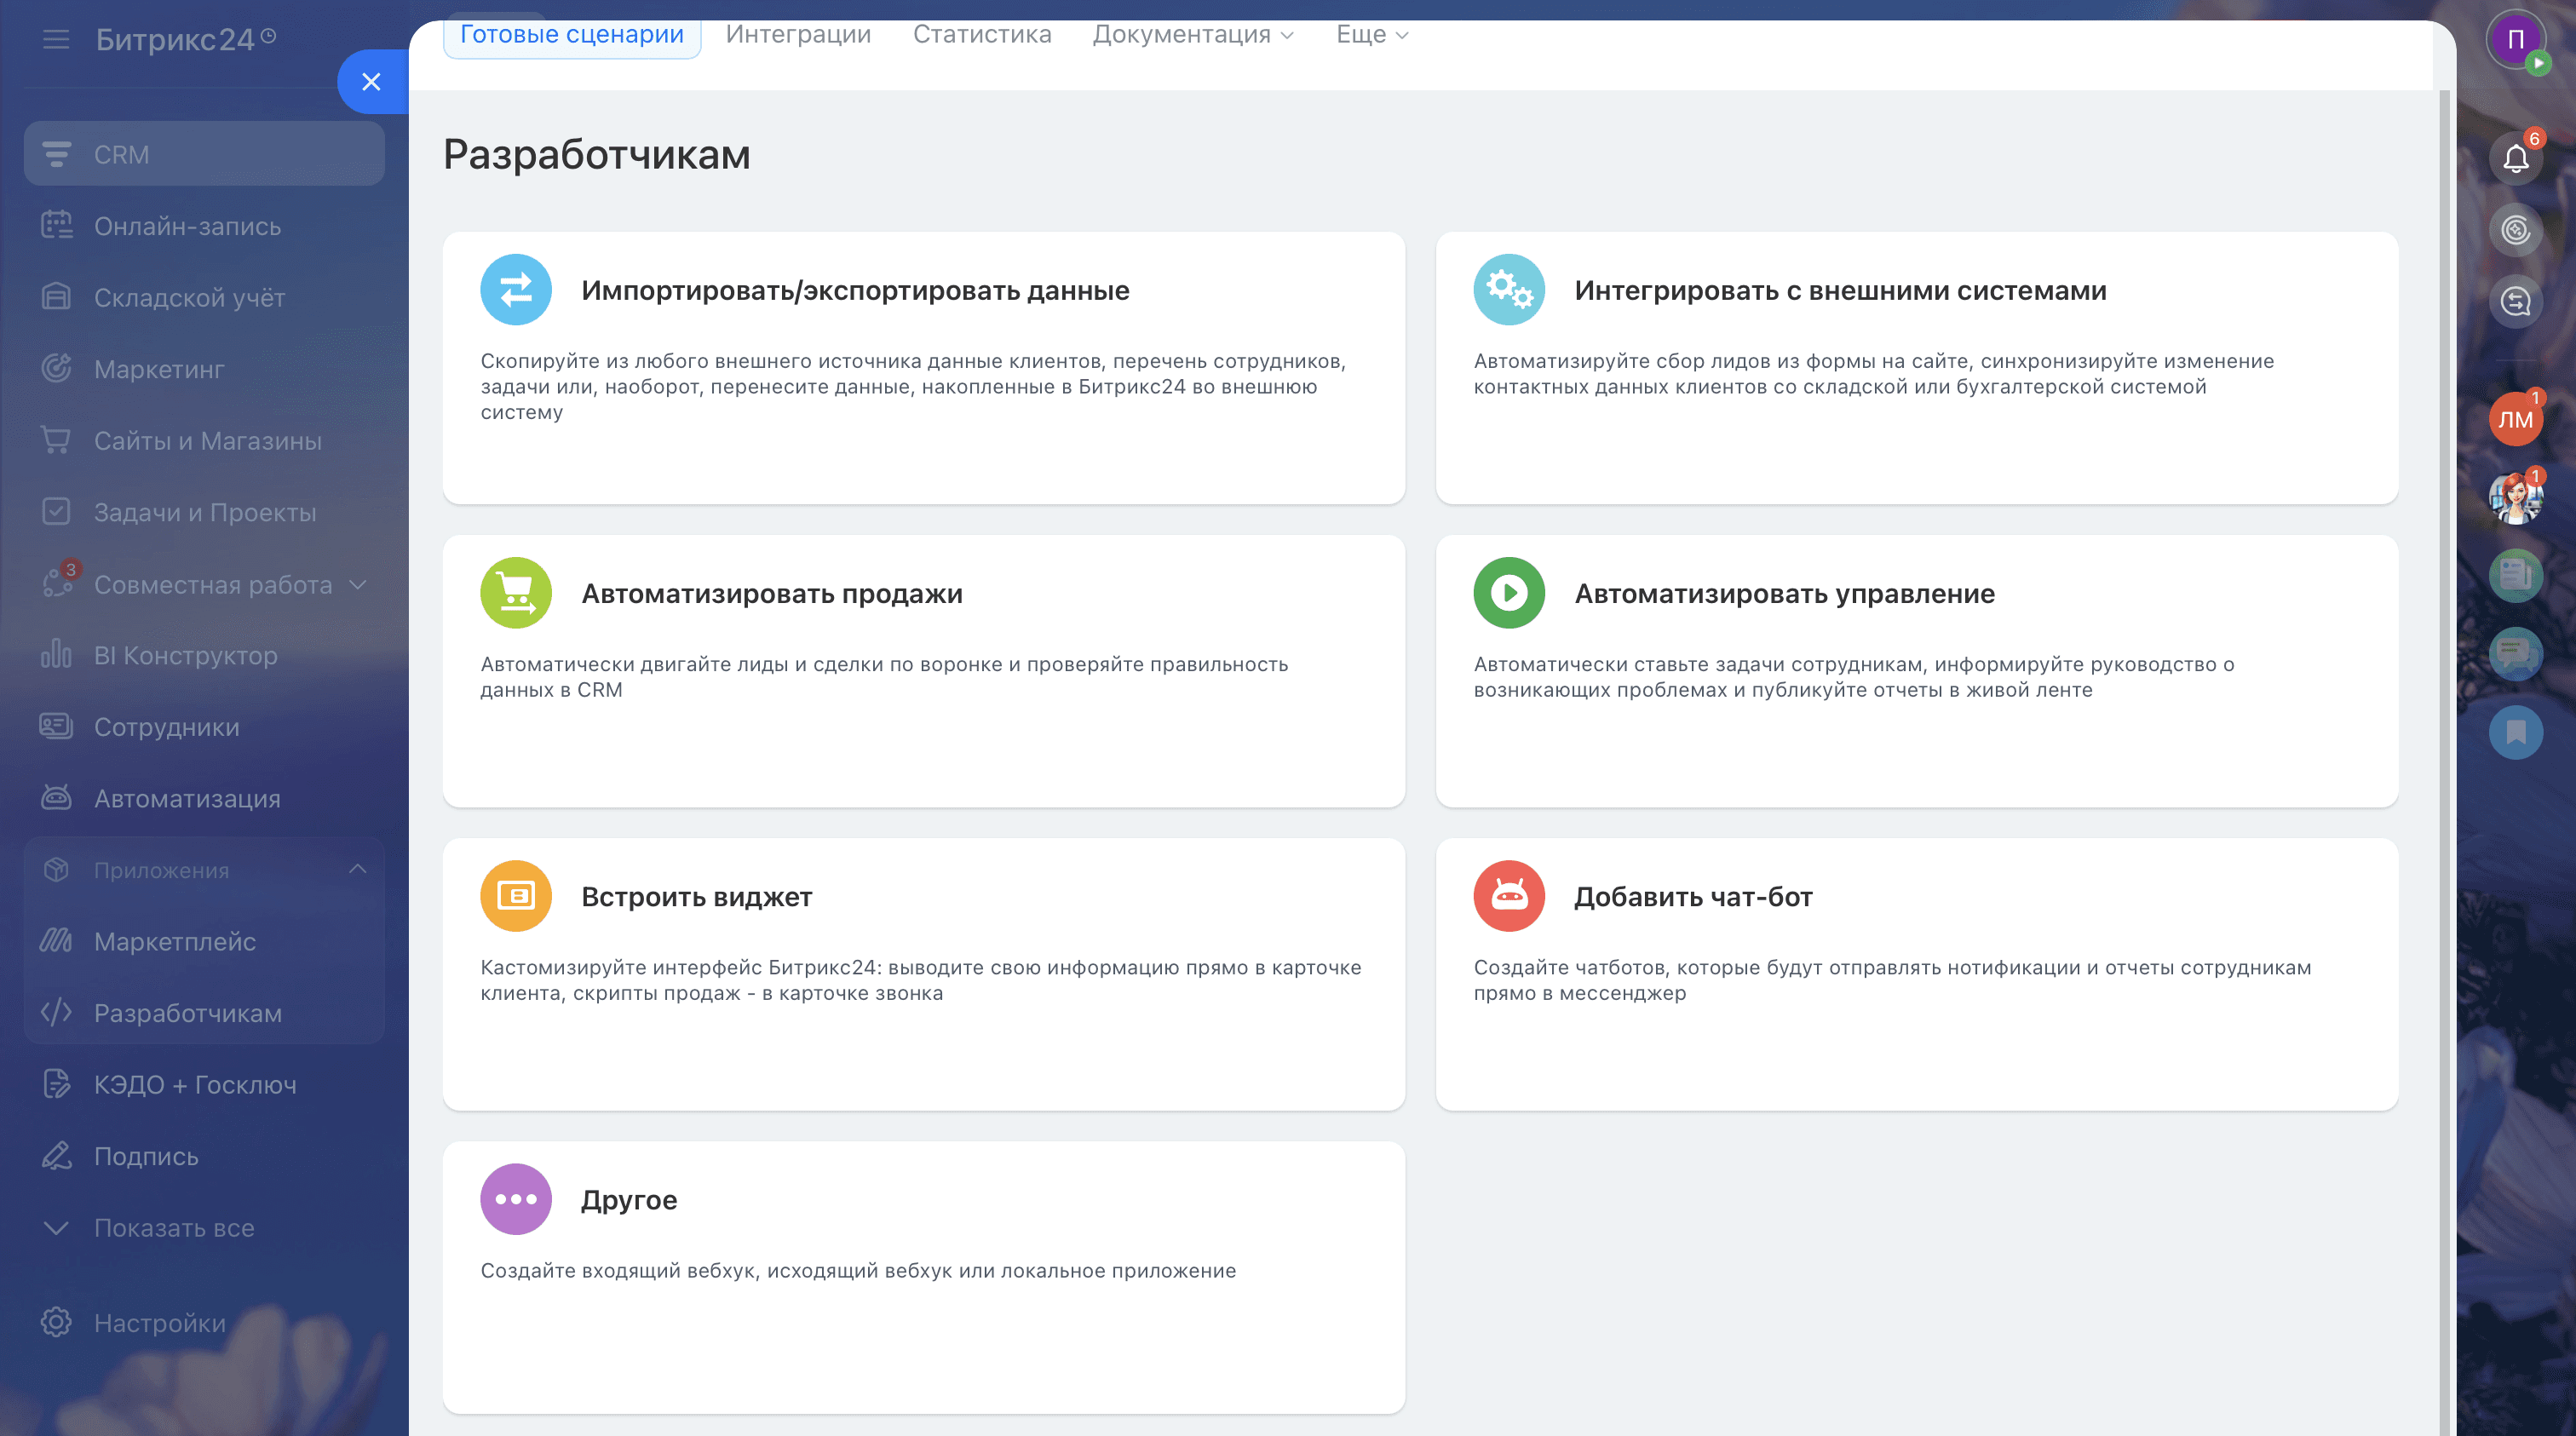Open Настройки in the sidebar
2576x1436 pixels.
click(x=204, y=1323)
